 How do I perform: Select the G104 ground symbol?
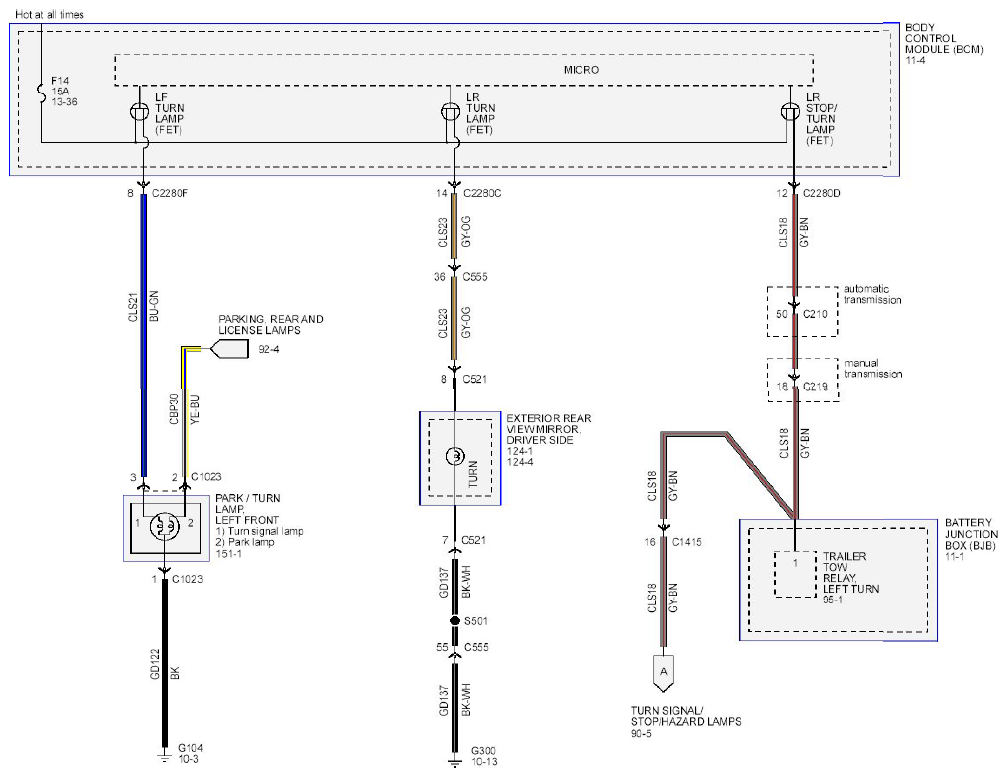pyautogui.click(x=164, y=757)
